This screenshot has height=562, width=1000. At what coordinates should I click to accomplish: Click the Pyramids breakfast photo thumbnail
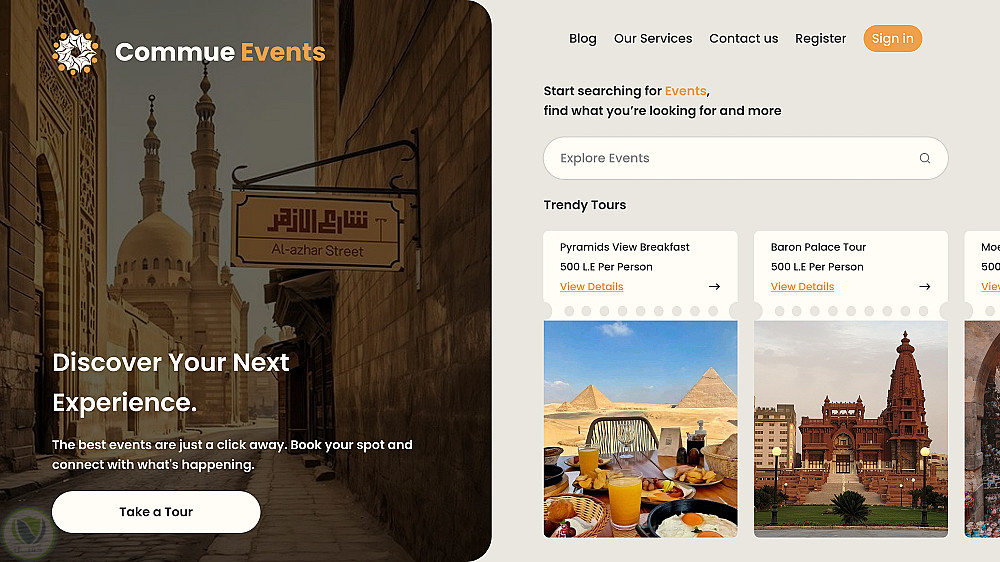coord(640,428)
